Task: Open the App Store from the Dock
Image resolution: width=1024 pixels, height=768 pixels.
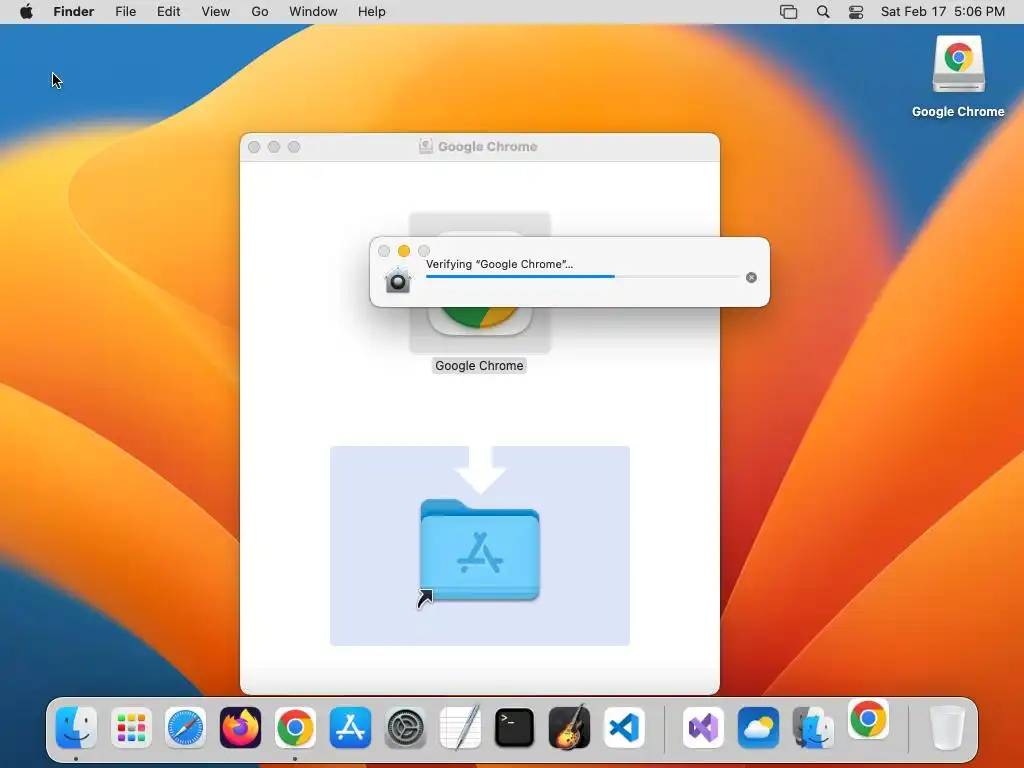Action: click(350, 727)
